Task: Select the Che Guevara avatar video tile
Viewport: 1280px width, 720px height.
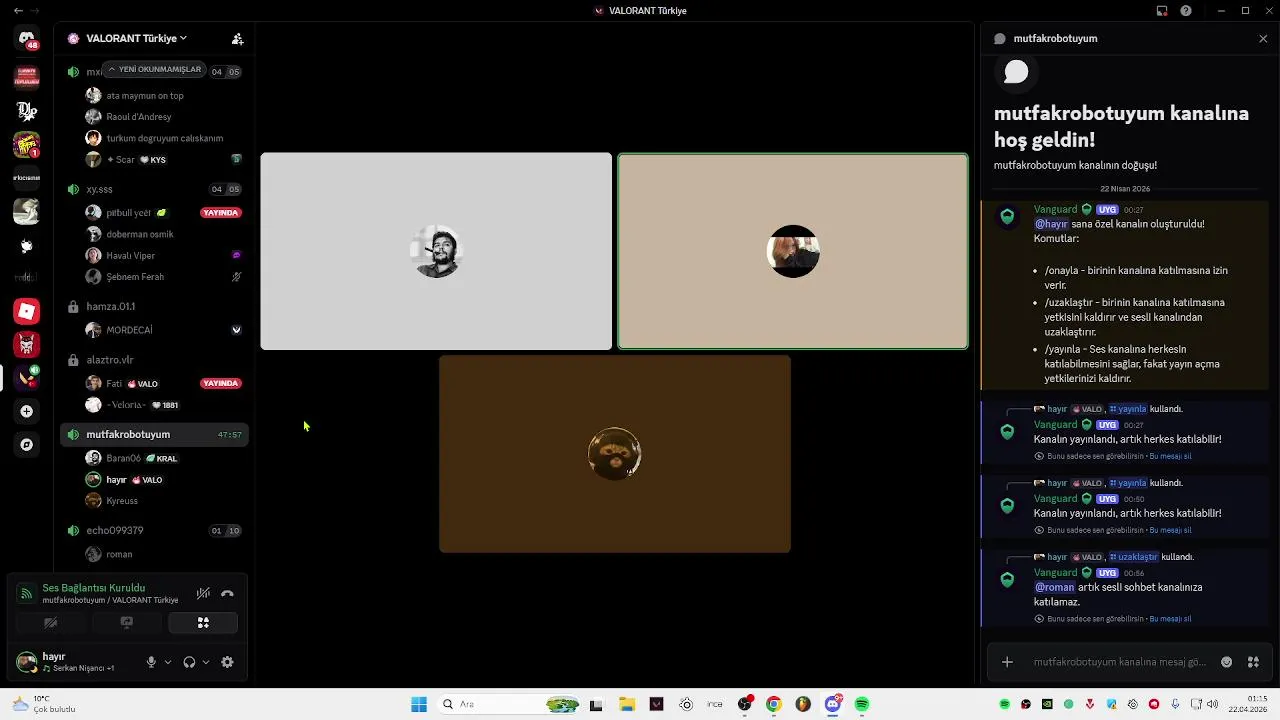Action: point(436,251)
